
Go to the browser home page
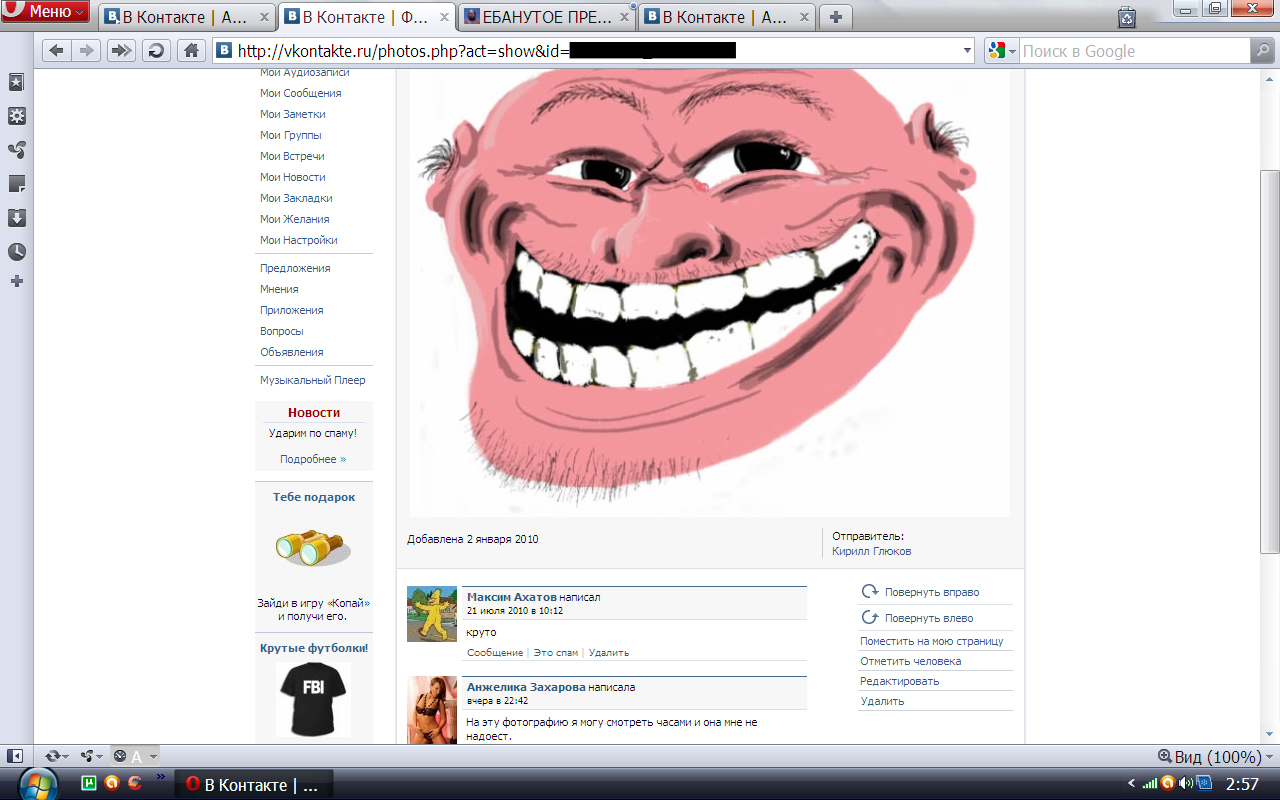coord(191,51)
